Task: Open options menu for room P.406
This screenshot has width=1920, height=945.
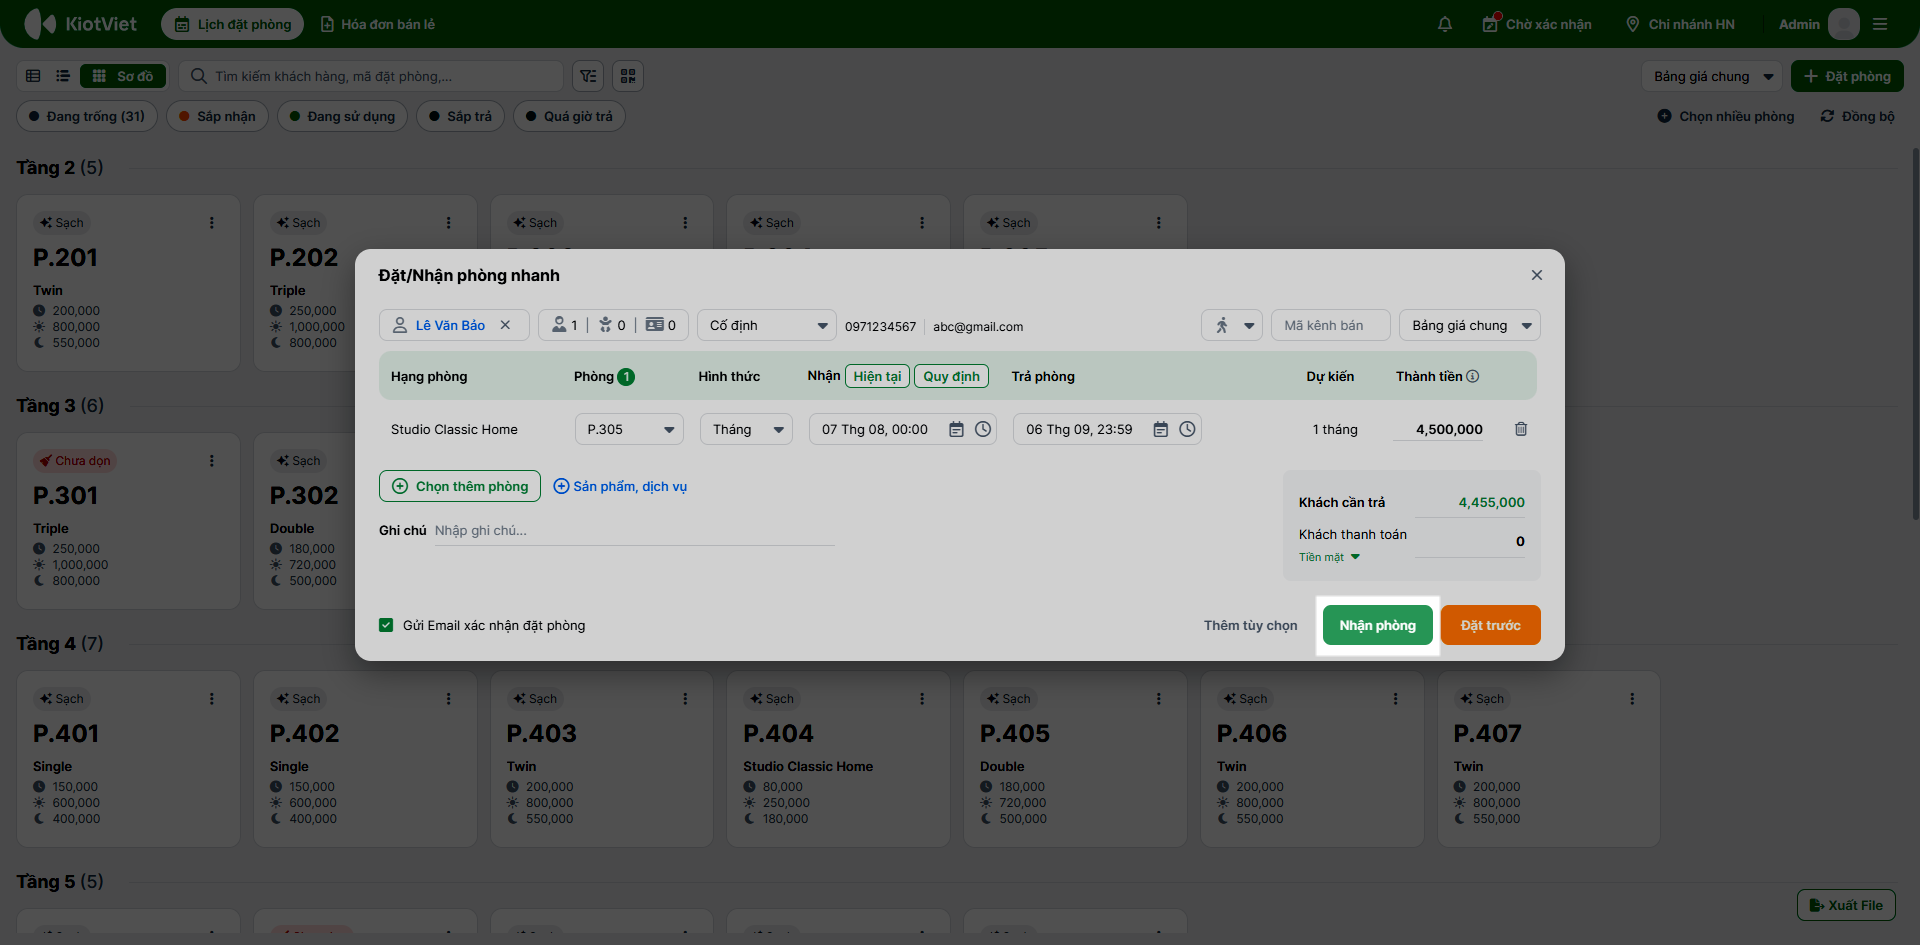Action: 1395,699
